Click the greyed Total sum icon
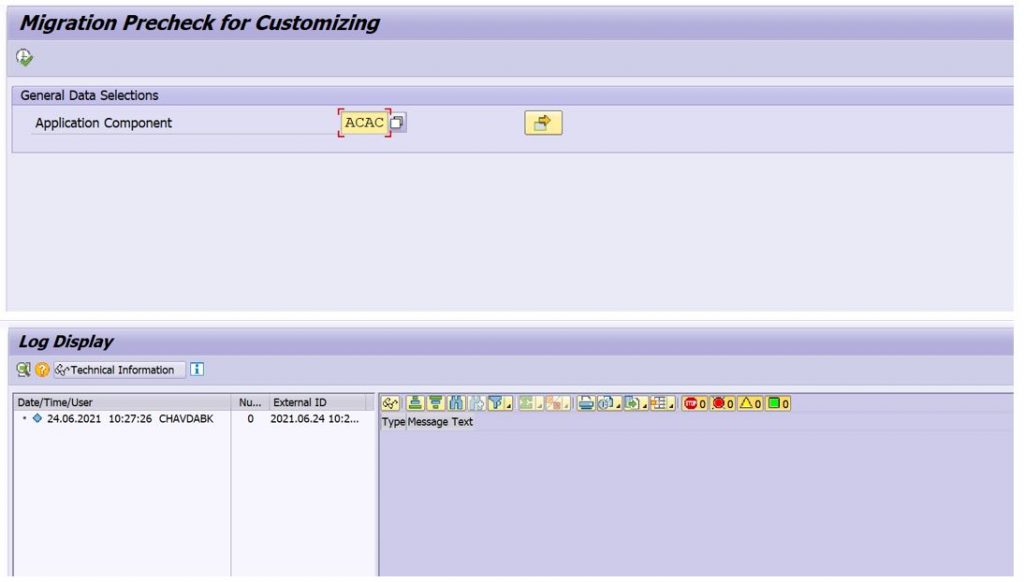 (x=526, y=404)
